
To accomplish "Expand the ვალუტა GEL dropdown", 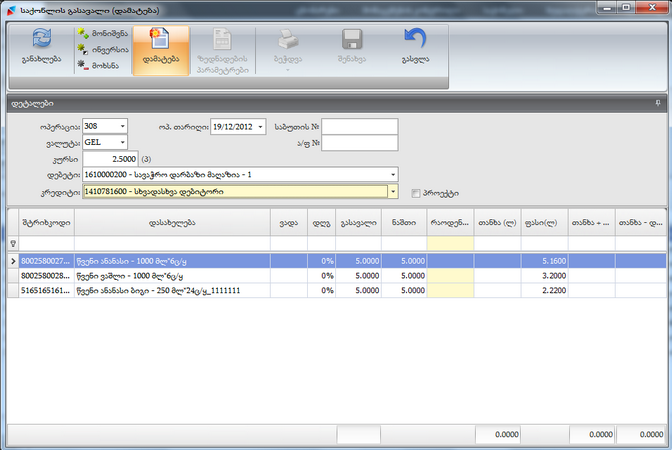I will (x=123, y=142).
